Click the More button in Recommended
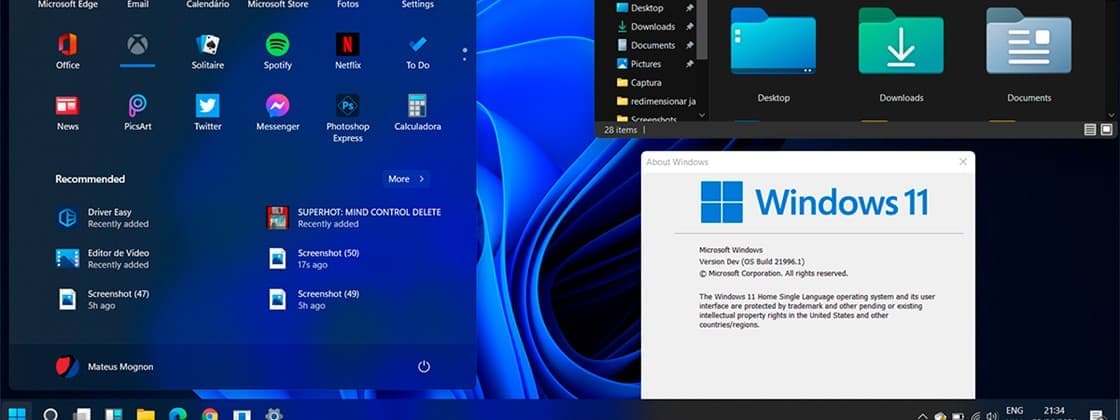This screenshot has height=420, width=1120. tap(406, 179)
